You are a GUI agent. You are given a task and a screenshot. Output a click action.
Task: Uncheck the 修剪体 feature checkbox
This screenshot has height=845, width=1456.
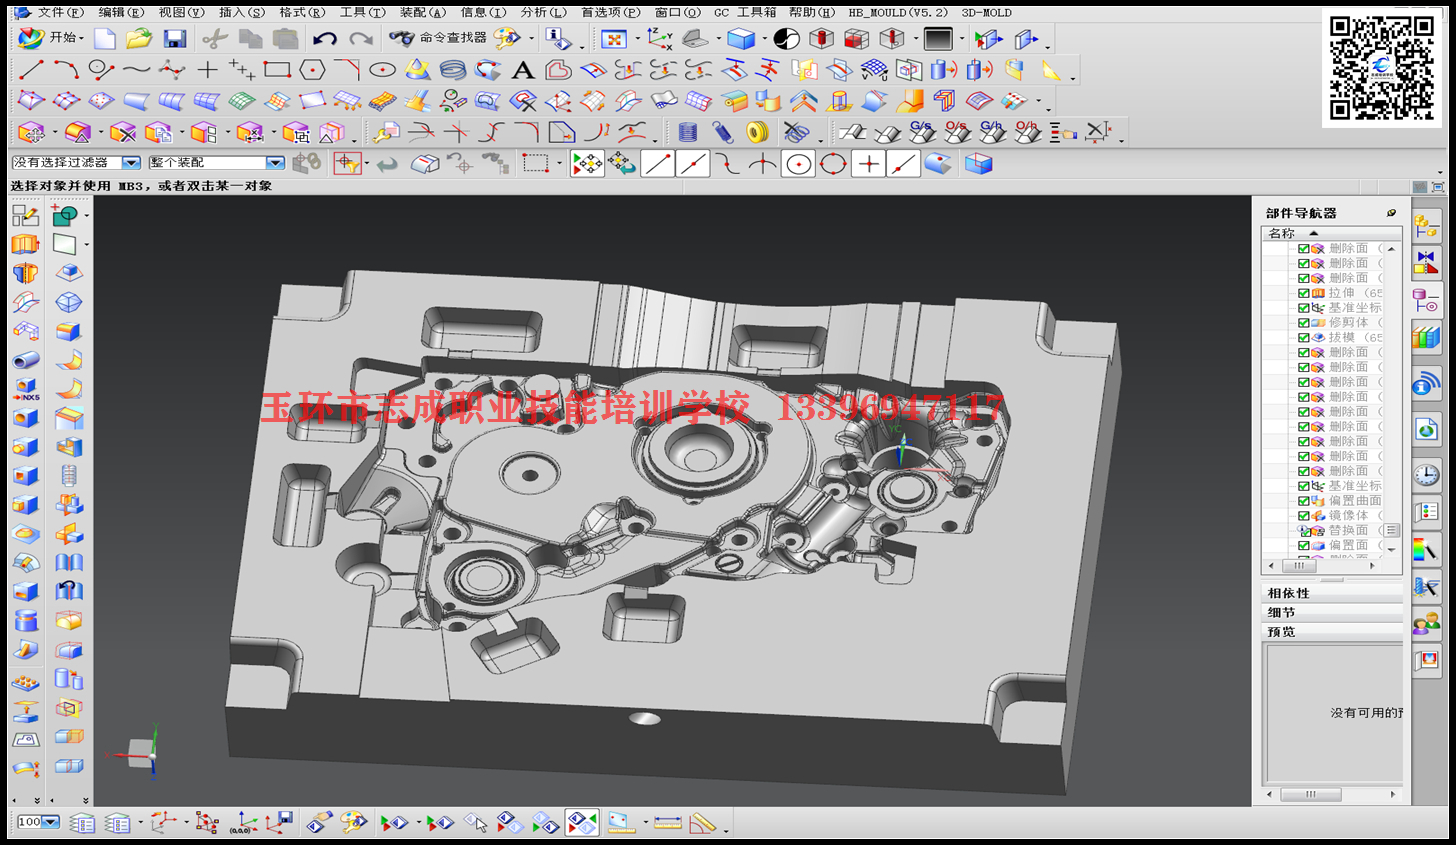click(x=1303, y=322)
